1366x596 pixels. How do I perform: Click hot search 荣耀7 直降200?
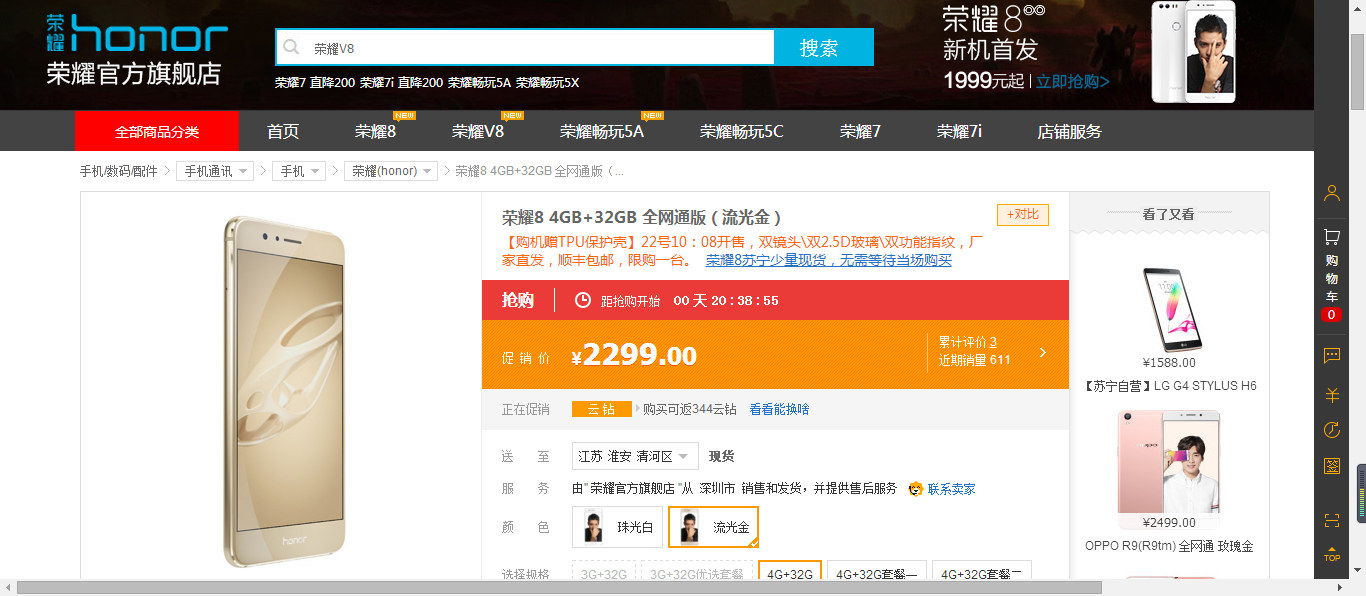[x=315, y=83]
